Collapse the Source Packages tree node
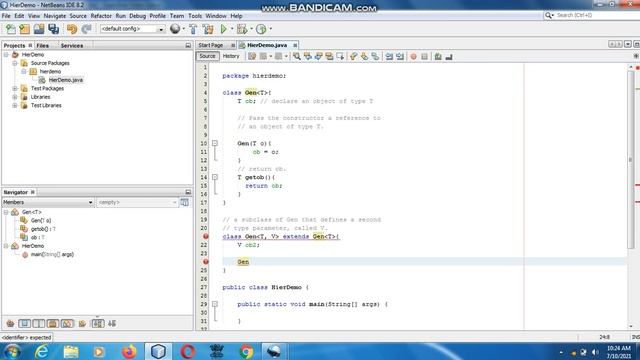 (x=15, y=63)
